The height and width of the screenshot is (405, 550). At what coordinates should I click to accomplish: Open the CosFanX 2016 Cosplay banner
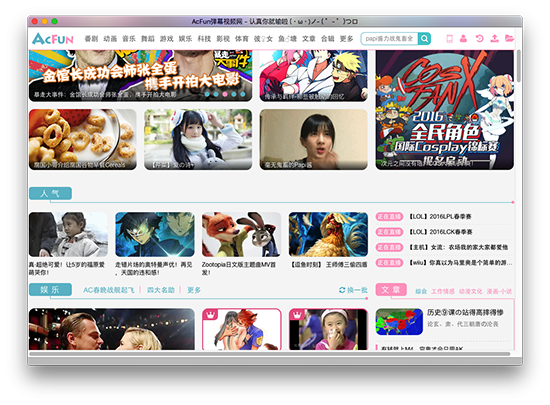click(x=444, y=110)
